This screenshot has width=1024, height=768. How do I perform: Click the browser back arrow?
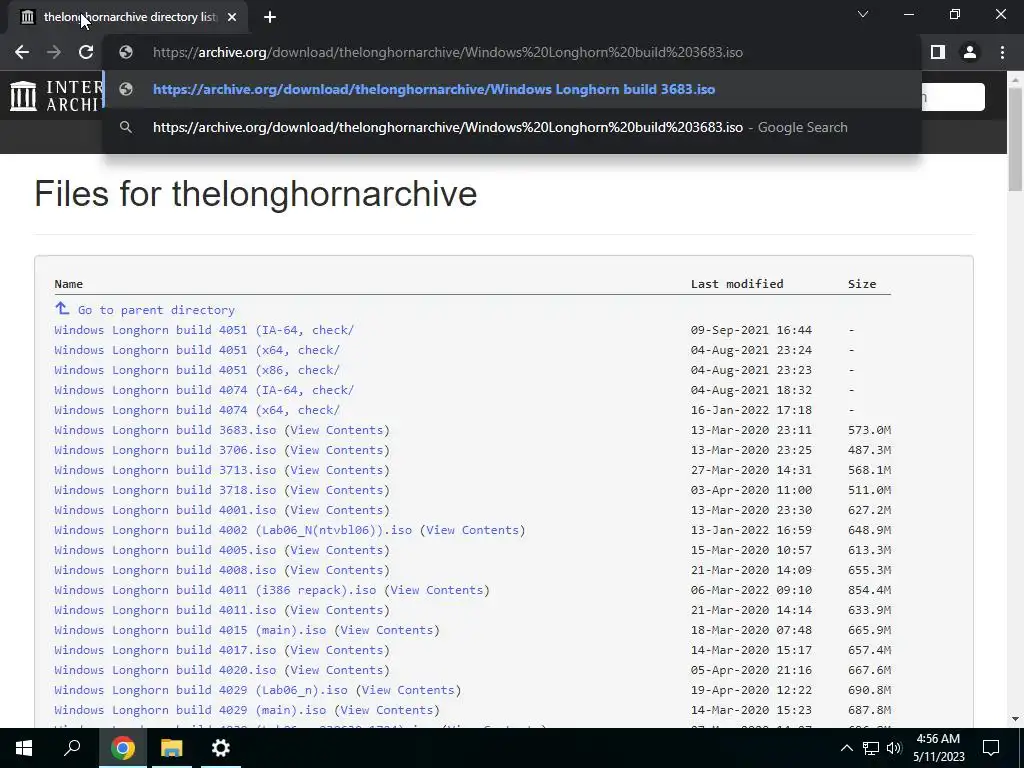point(22,52)
